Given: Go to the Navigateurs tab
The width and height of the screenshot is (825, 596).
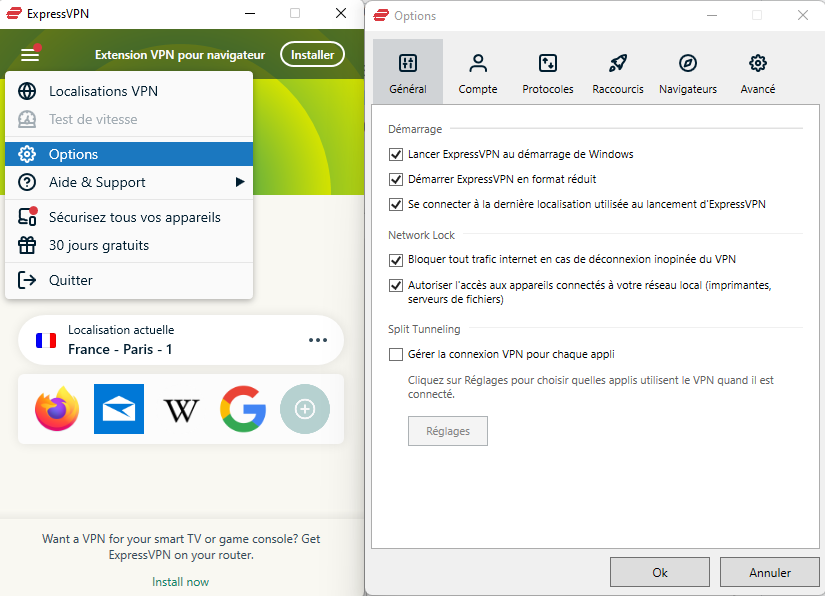Looking at the screenshot, I should (688, 72).
